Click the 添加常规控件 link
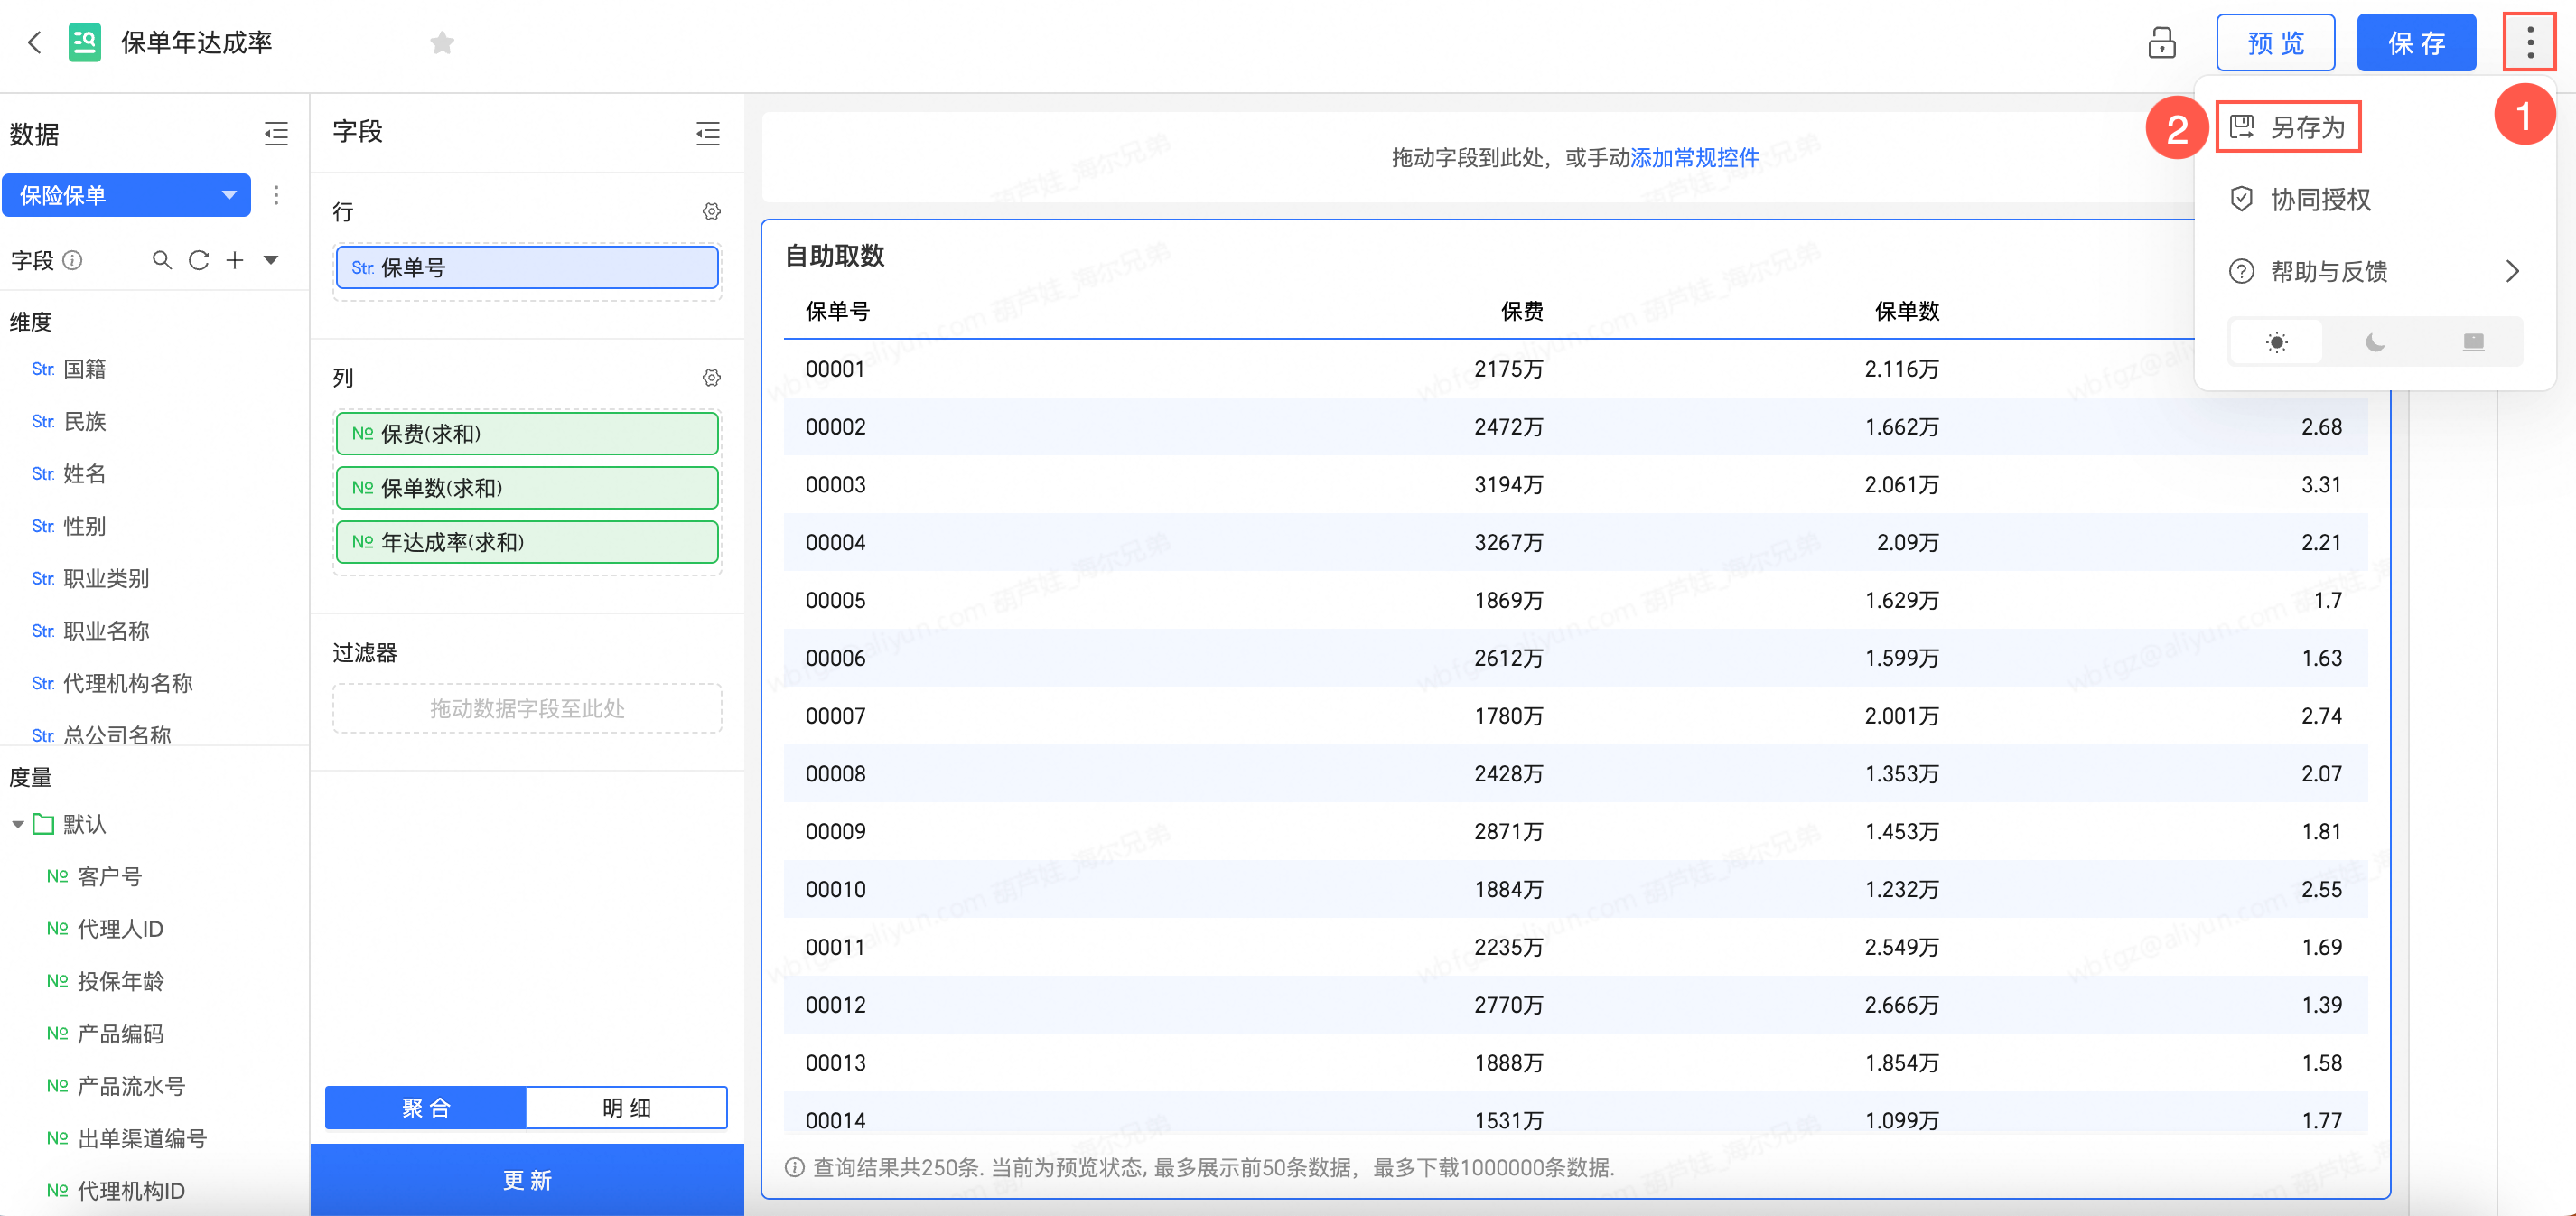Viewport: 2576px width, 1216px height. (1694, 157)
